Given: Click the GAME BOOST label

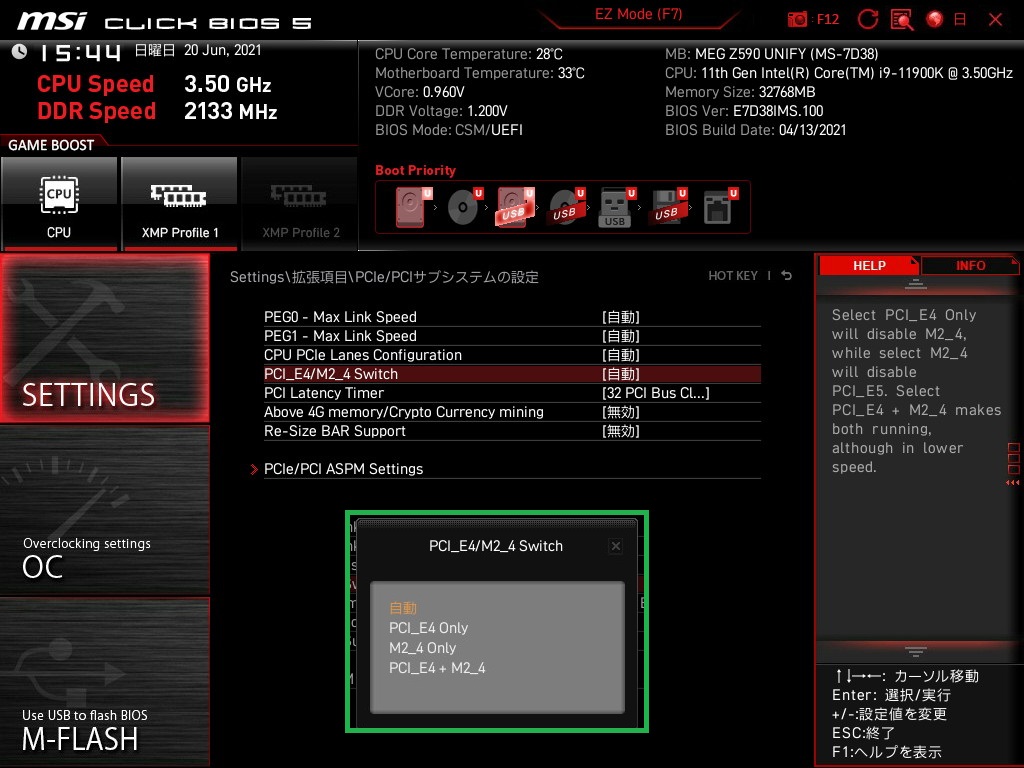Looking at the screenshot, I should pyautogui.click(x=51, y=145).
